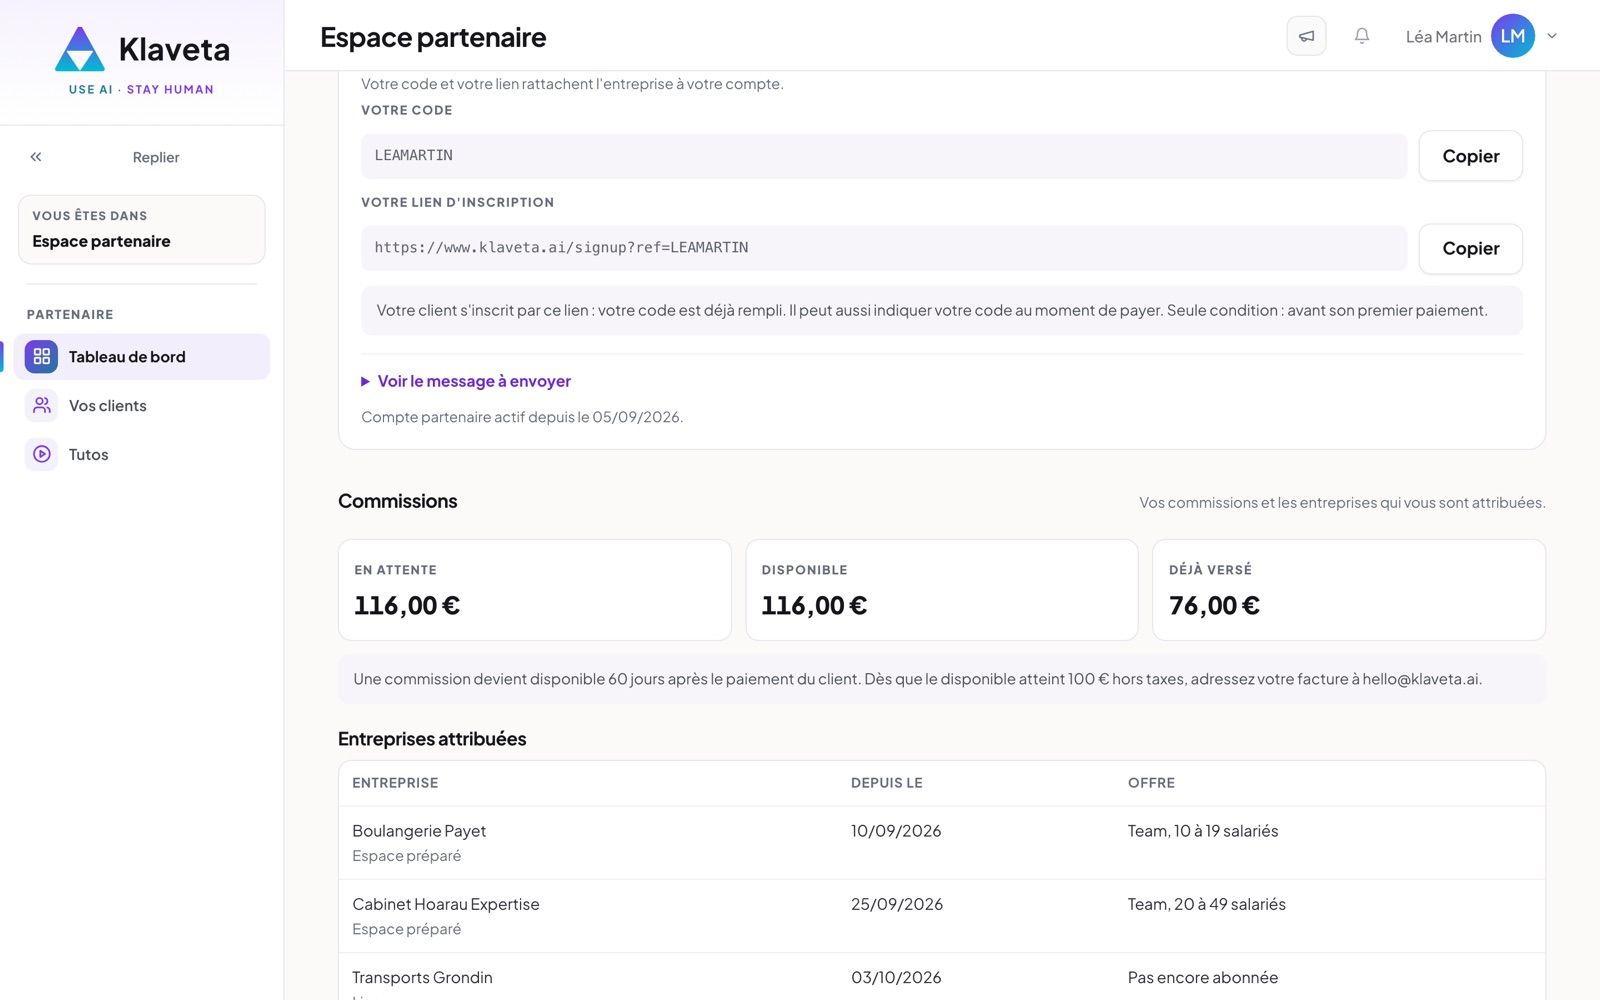1600x1000 pixels.
Task: Click the Commissions section heading
Action: (x=398, y=501)
